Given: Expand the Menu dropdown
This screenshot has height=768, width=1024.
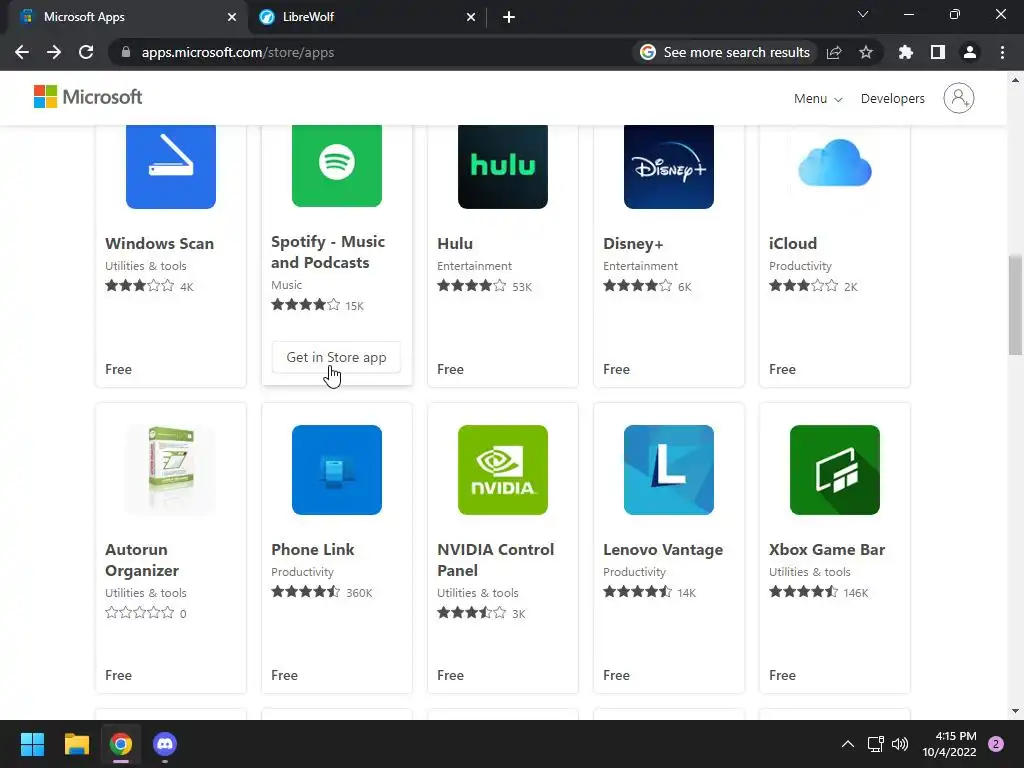Looking at the screenshot, I should [x=818, y=99].
